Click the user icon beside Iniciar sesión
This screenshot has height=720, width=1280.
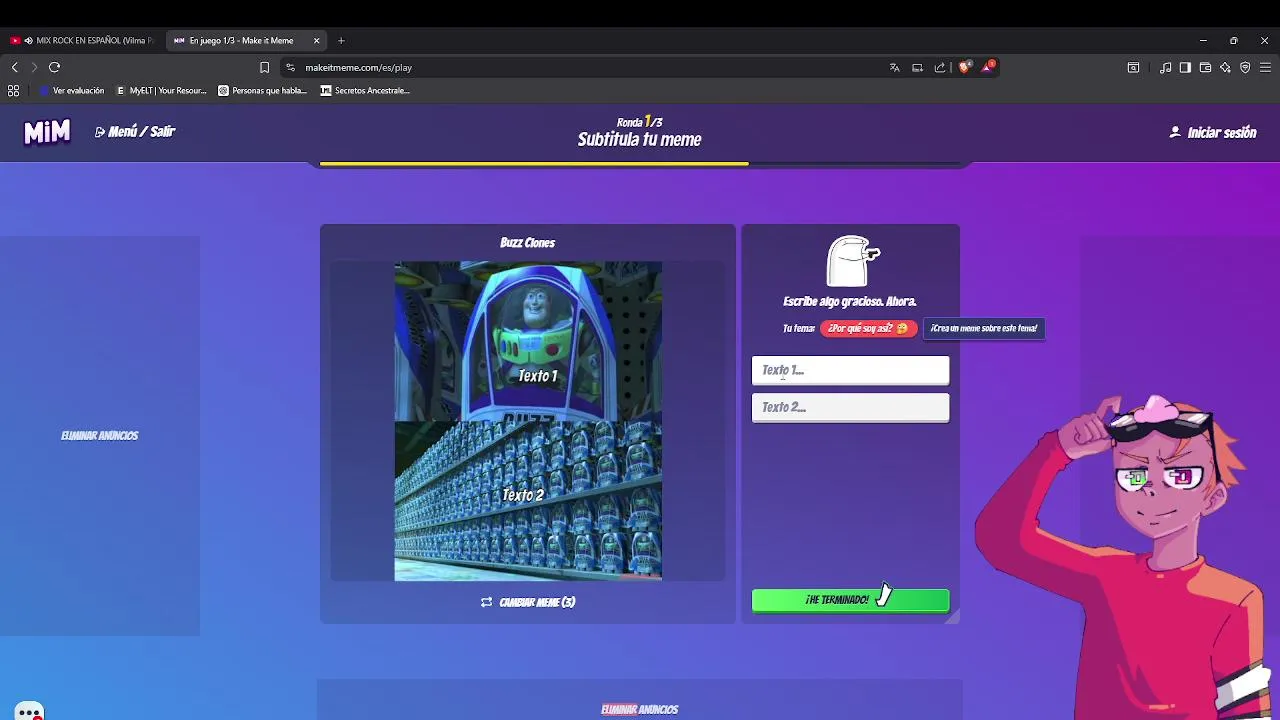point(1175,132)
